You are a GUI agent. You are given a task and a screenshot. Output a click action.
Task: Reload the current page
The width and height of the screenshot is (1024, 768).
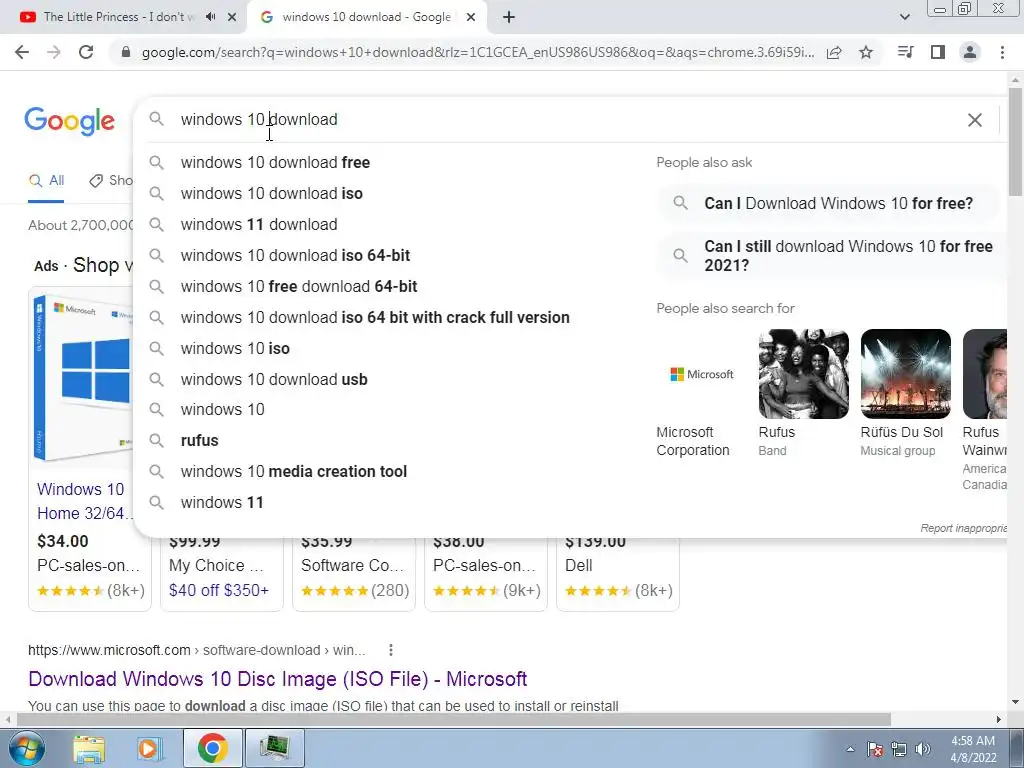point(86,52)
